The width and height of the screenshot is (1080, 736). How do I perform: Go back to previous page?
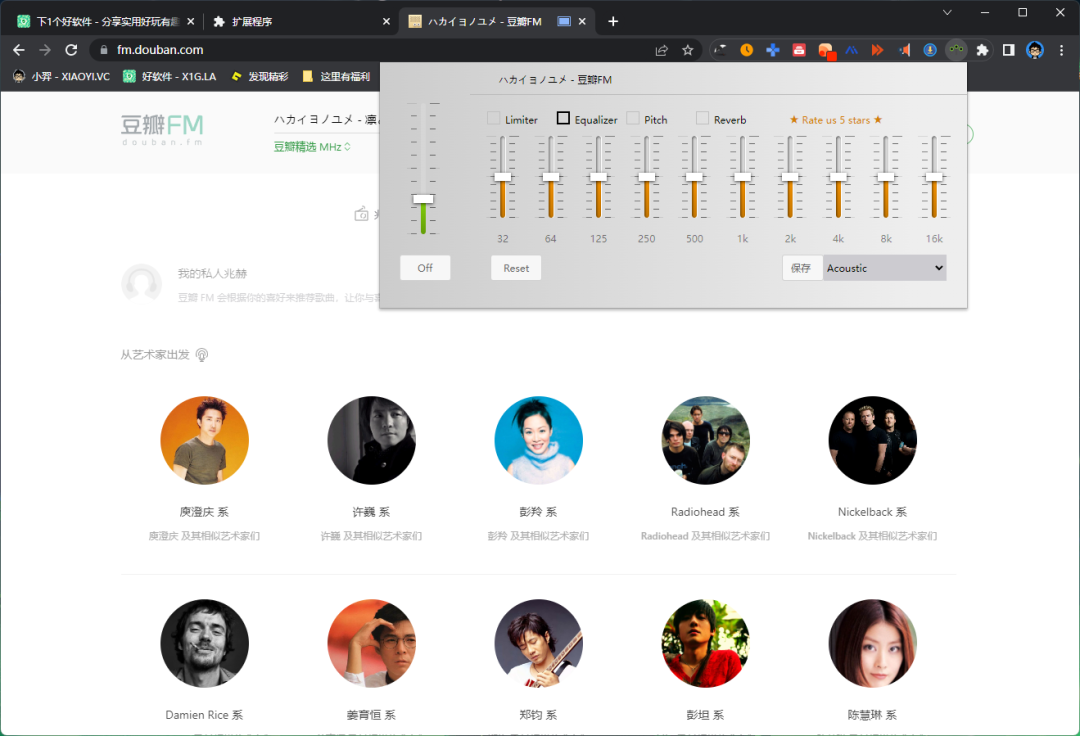19,50
